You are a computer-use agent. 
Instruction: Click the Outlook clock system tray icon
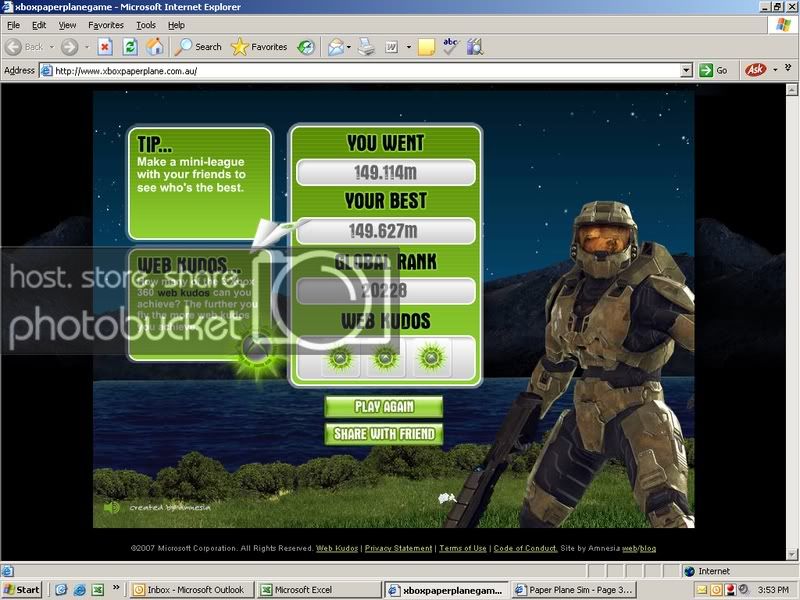(716, 590)
